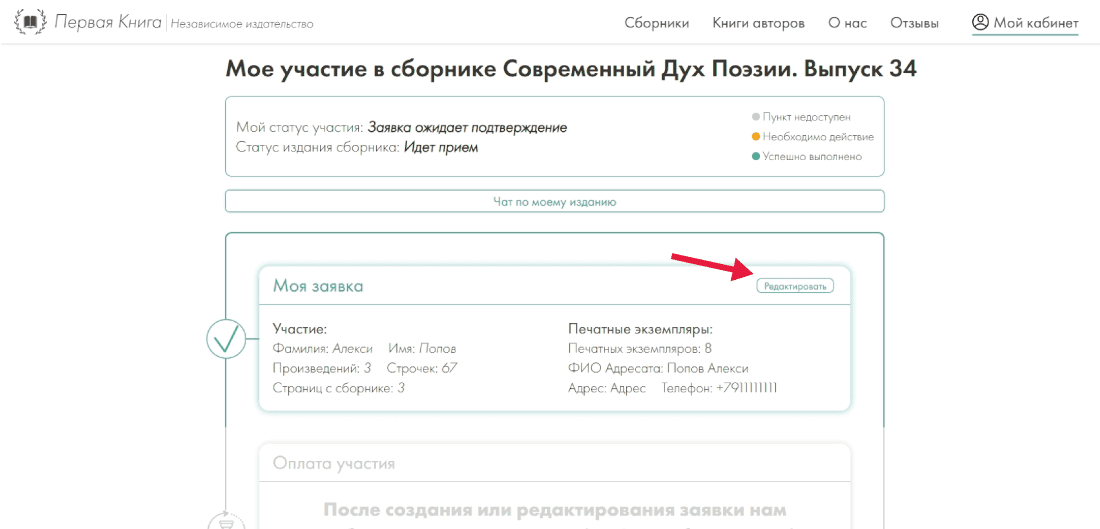Click the Первая Книга laurel book logo icon
Image resolution: width=1100 pixels, height=529 pixels.
(x=31, y=22)
